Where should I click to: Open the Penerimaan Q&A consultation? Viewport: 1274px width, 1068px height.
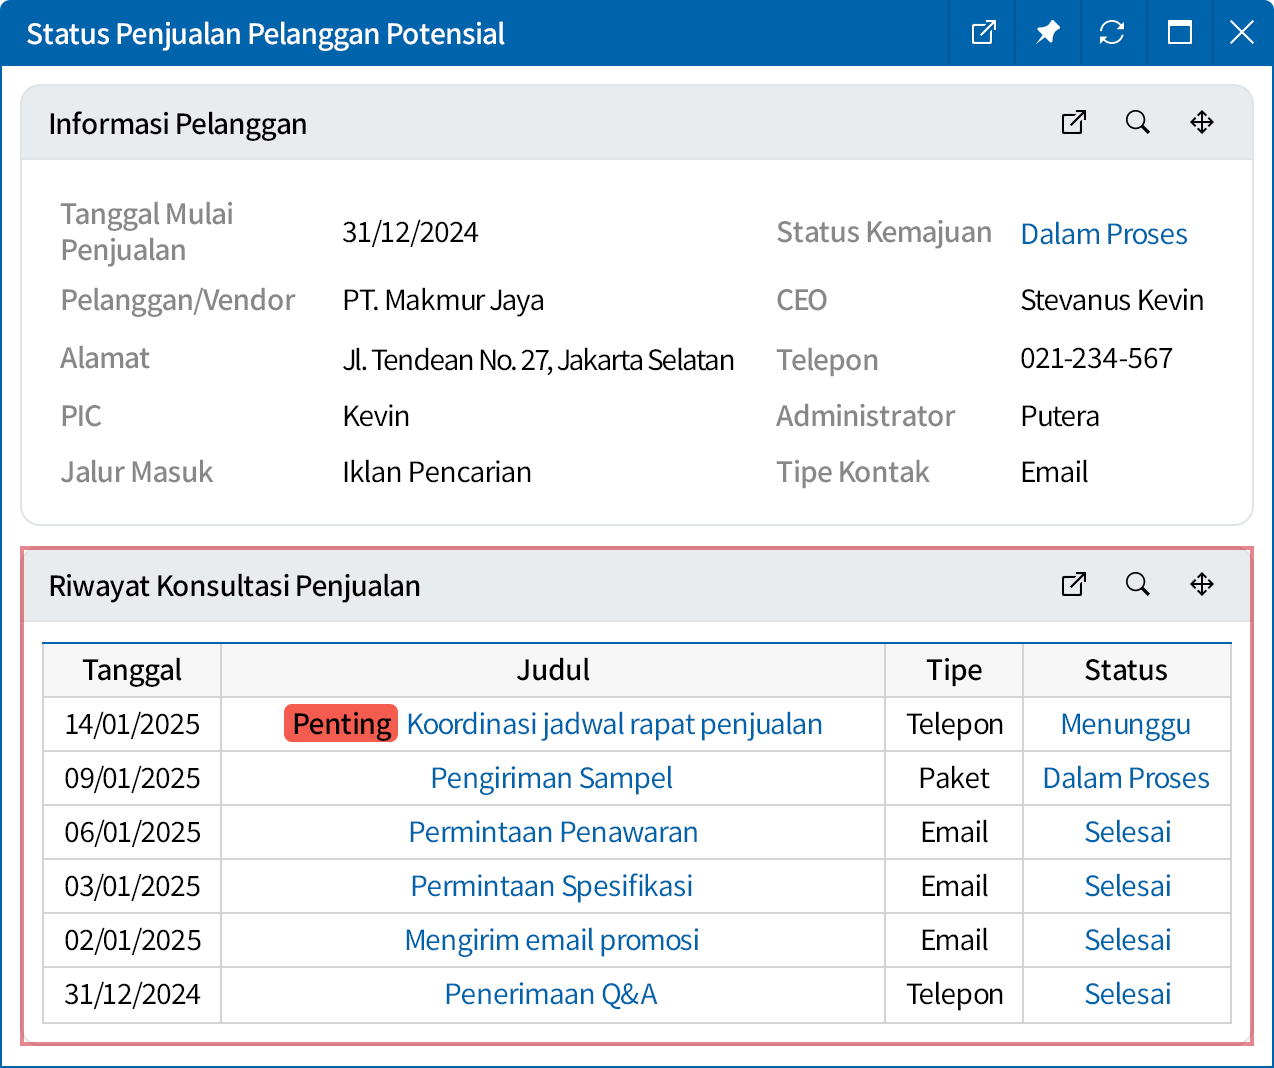click(x=551, y=994)
